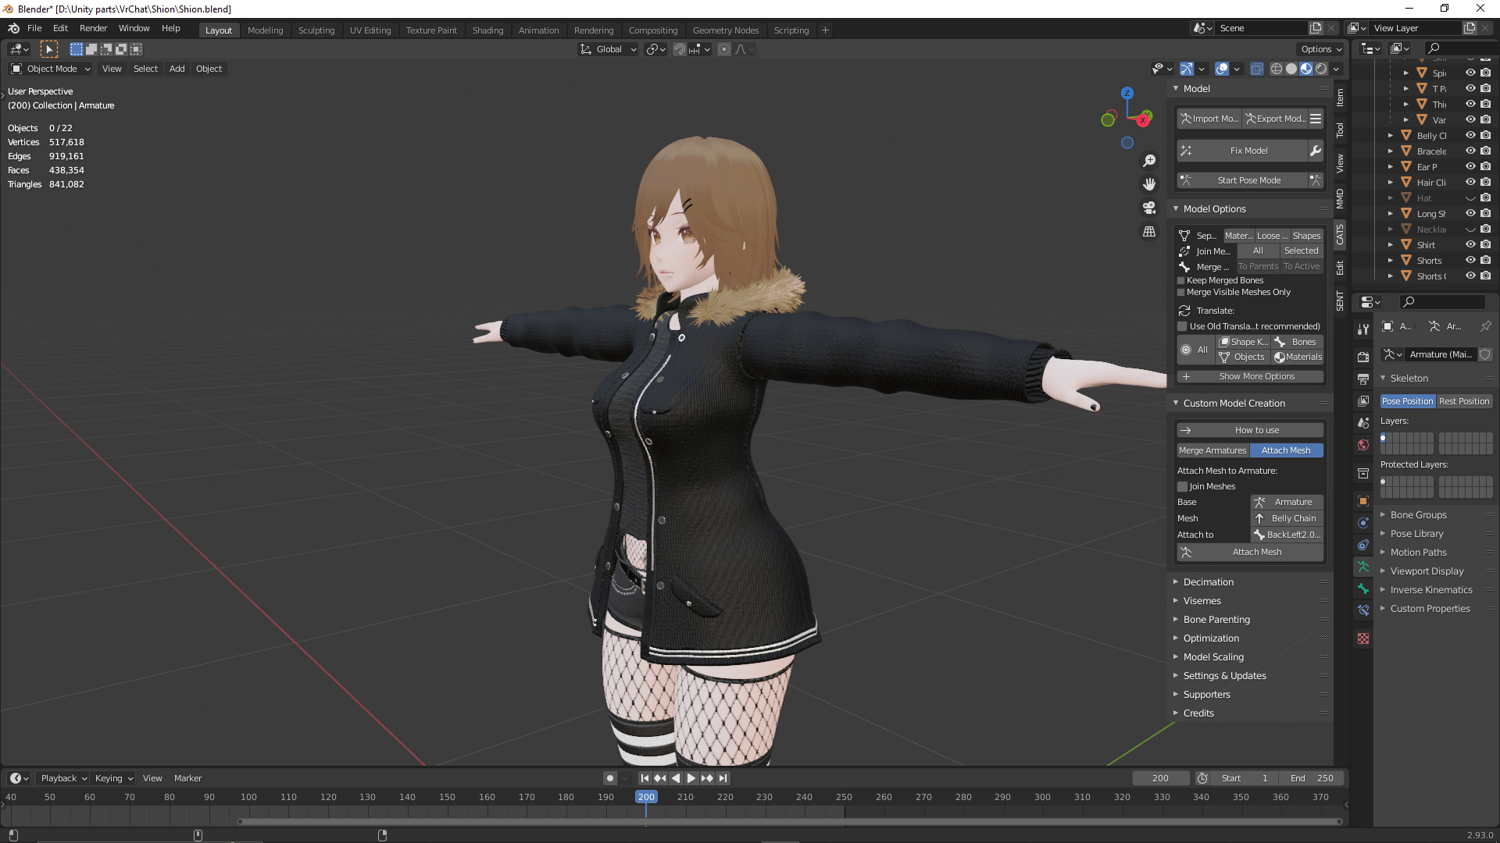
Task: Select material preview viewport shading
Action: tap(1306, 69)
